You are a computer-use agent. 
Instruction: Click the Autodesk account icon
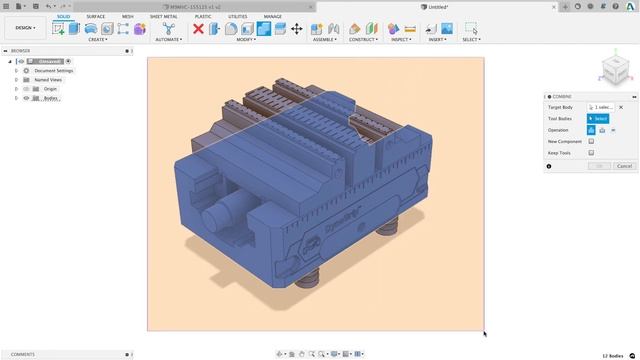click(631, 7)
